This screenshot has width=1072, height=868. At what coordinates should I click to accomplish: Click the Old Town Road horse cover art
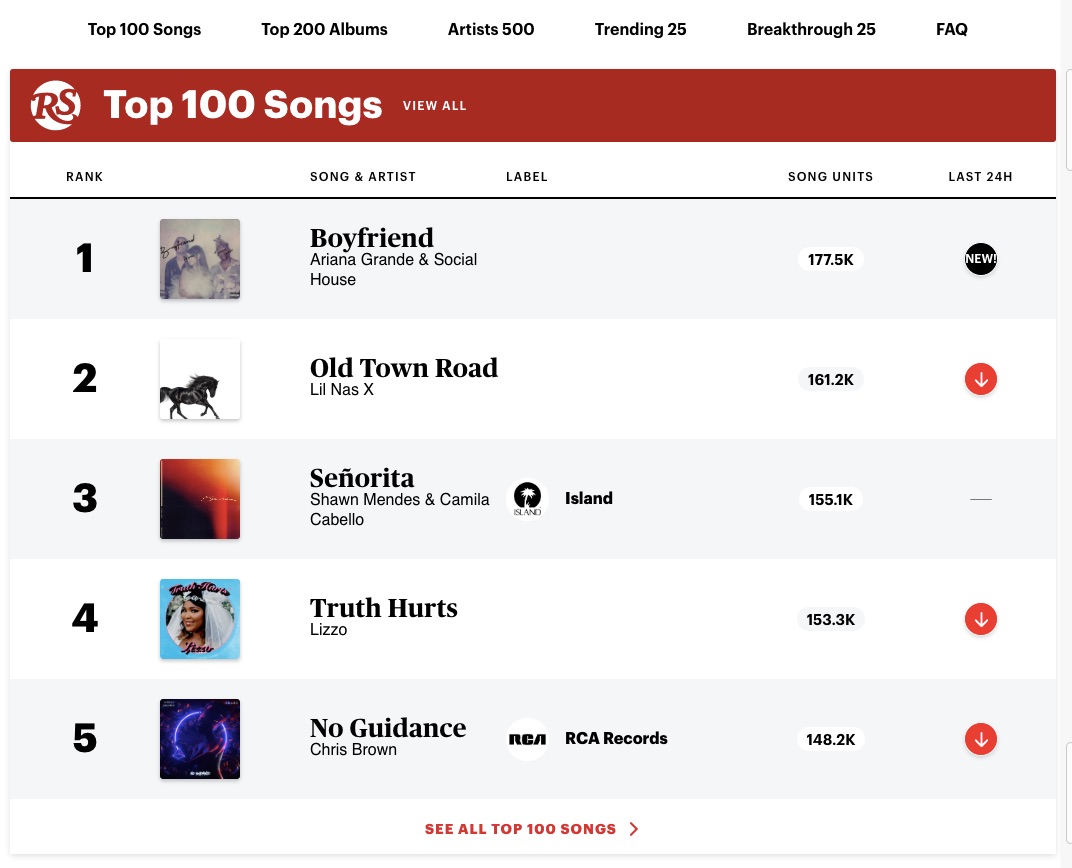[x=200, y=379]
